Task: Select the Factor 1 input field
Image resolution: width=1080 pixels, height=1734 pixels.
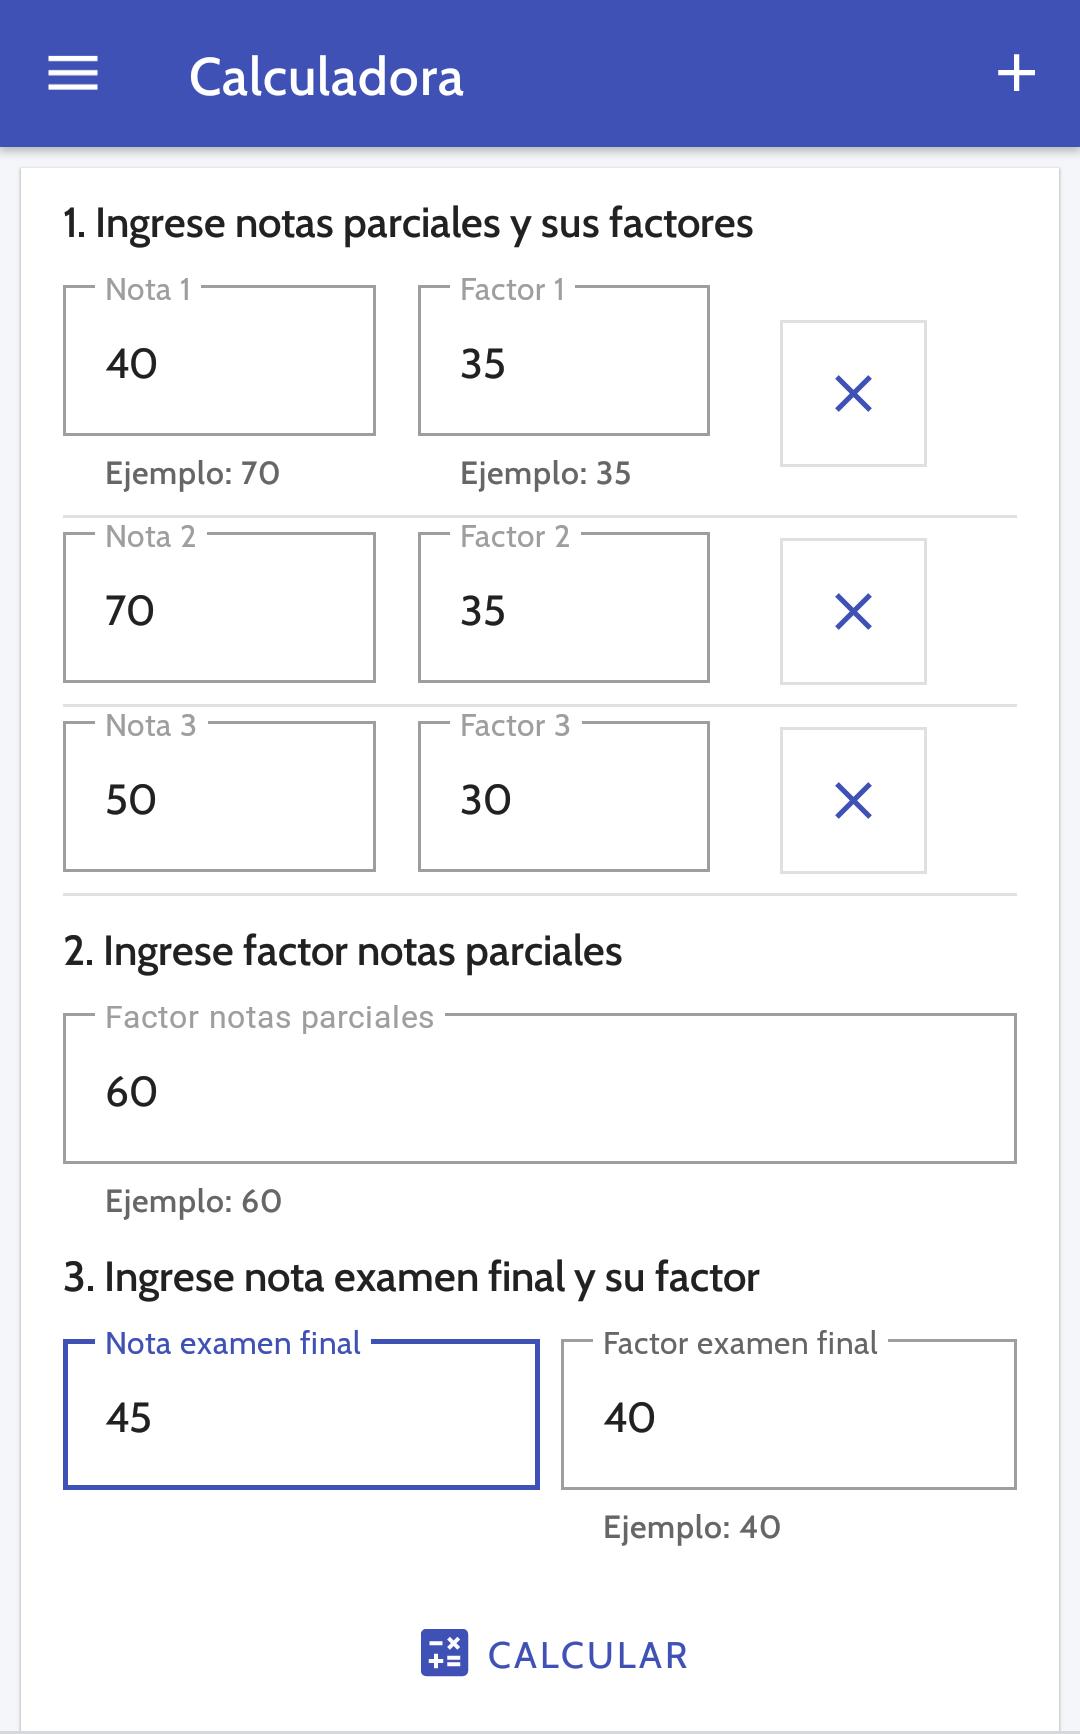Action: pyautogui.click(x=564, y=361)
